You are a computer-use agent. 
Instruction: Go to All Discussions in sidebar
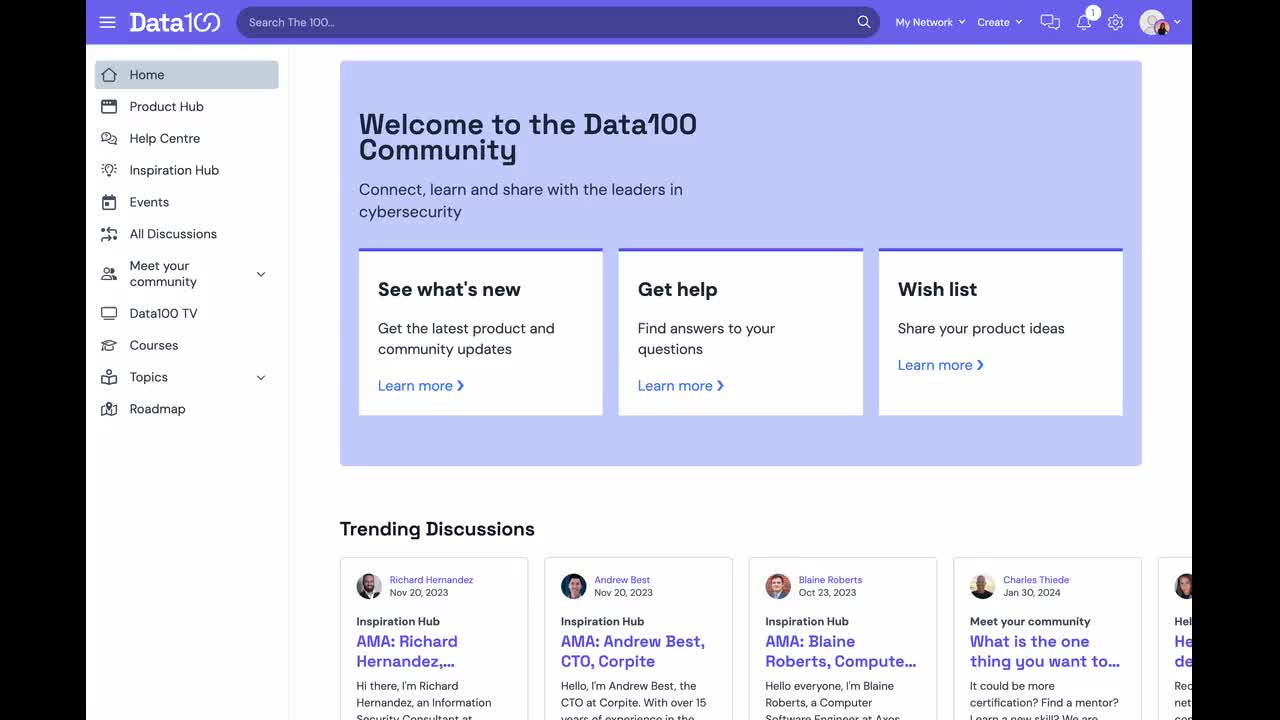[x=173, y=234]
